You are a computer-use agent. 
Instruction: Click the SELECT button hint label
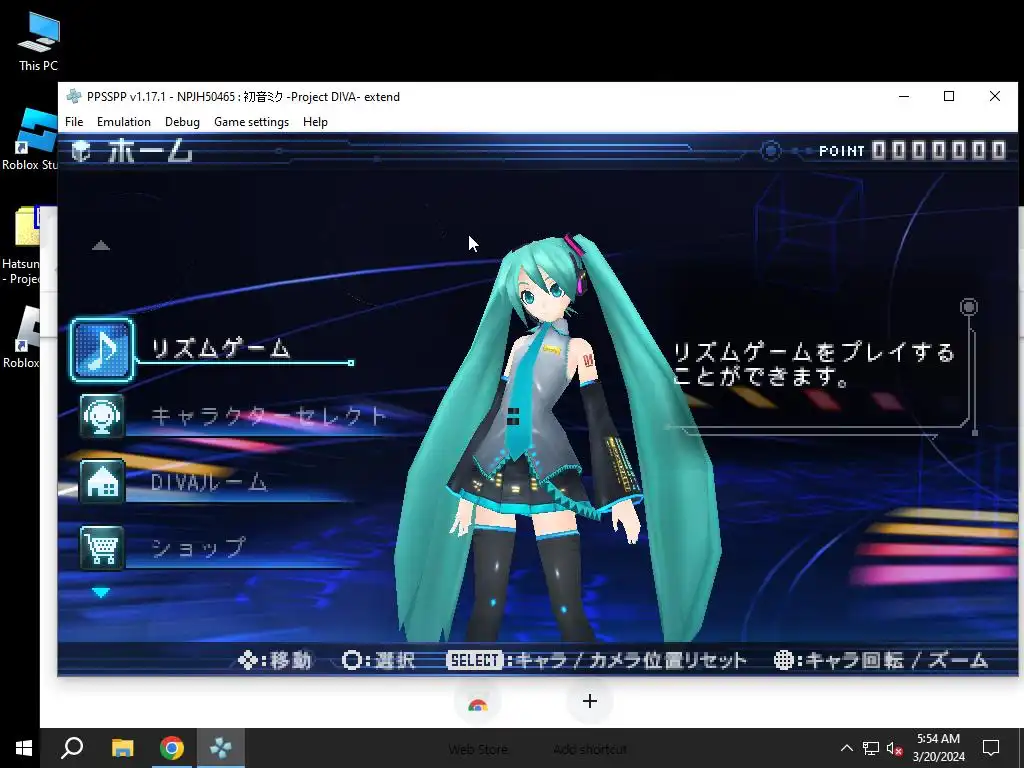pyautogui.click(x=474, y=660)
